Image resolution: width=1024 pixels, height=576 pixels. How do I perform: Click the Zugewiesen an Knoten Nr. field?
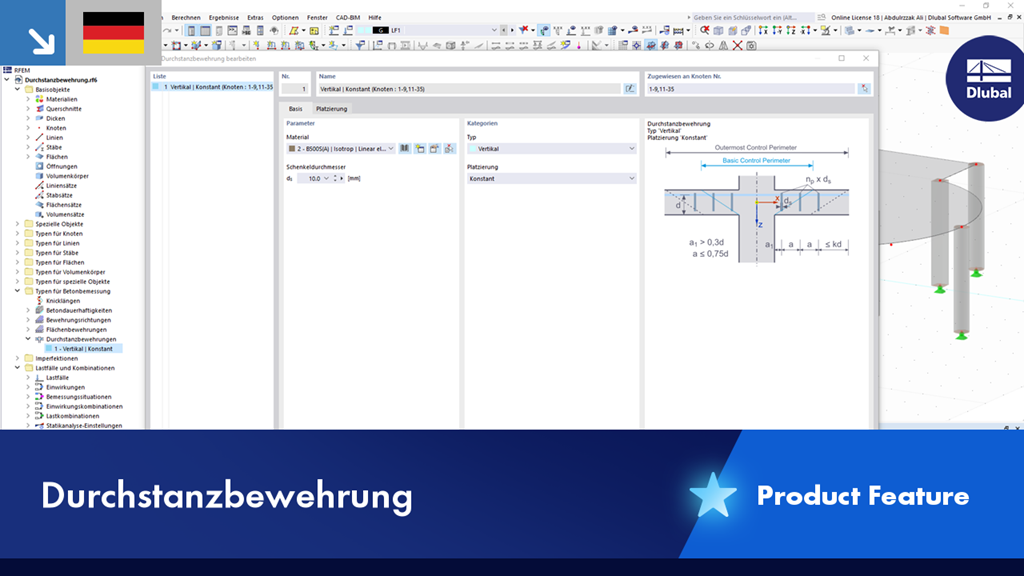coord(750,89)
